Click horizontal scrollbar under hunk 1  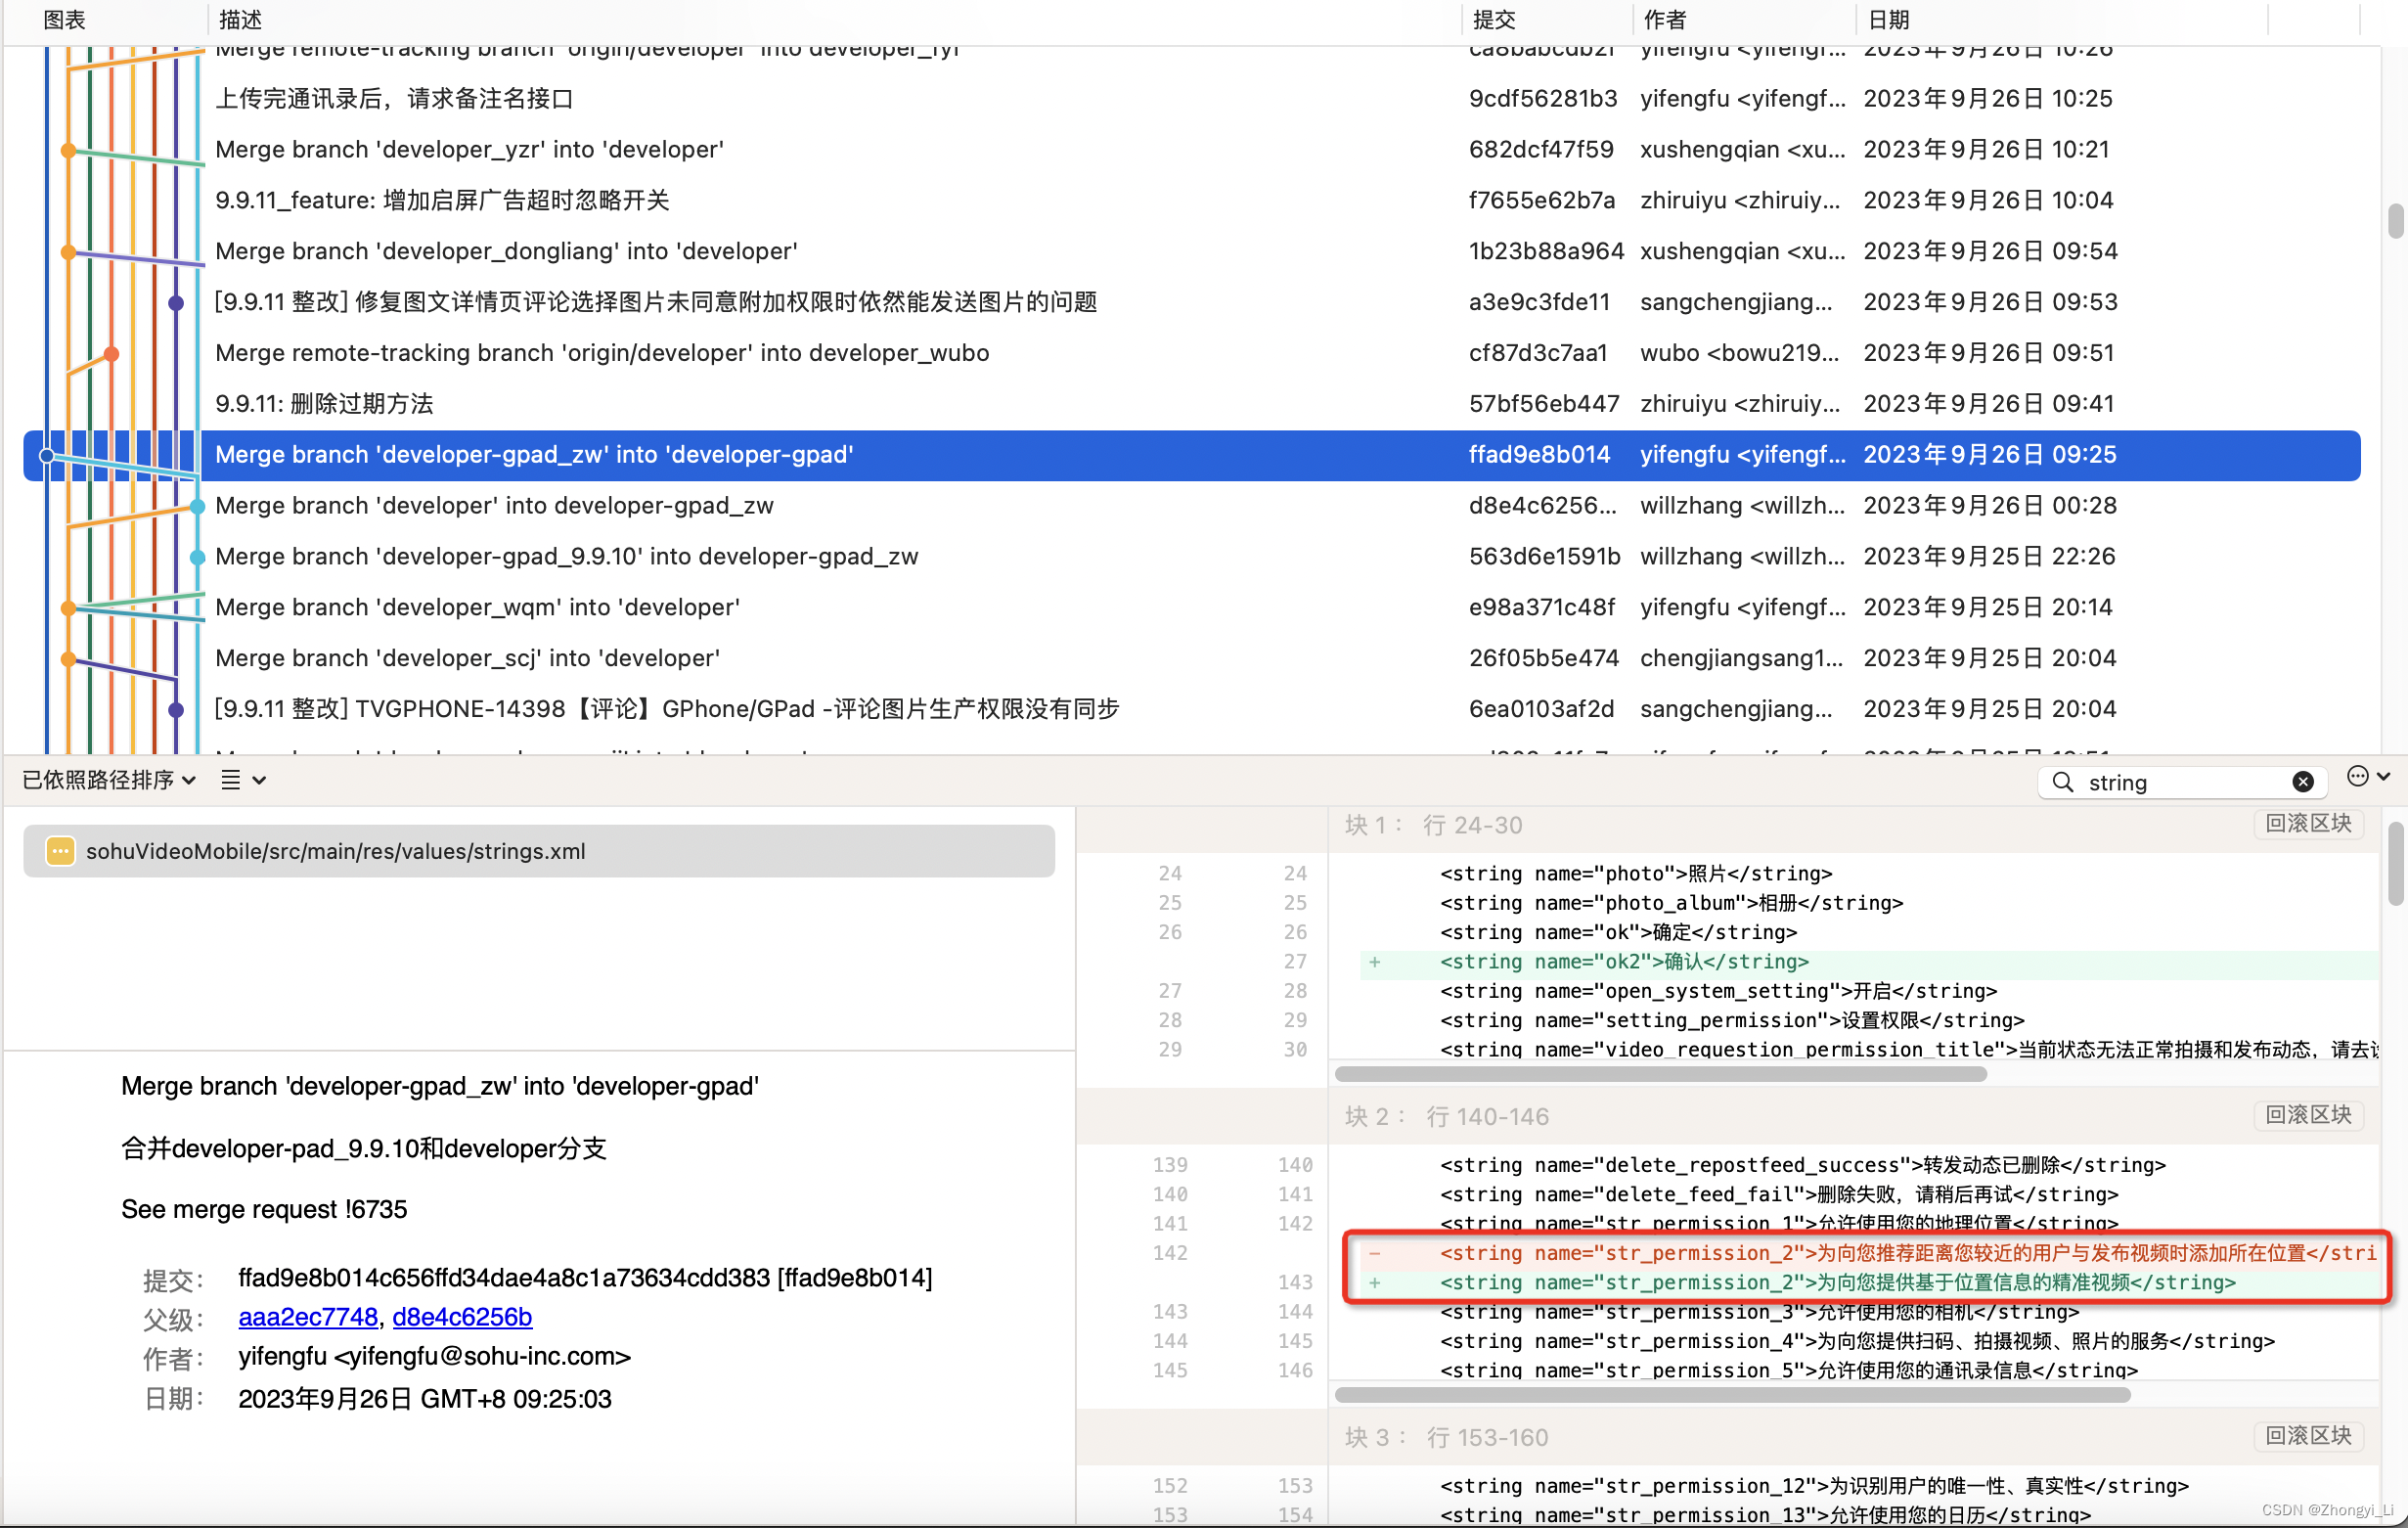1660,1074
